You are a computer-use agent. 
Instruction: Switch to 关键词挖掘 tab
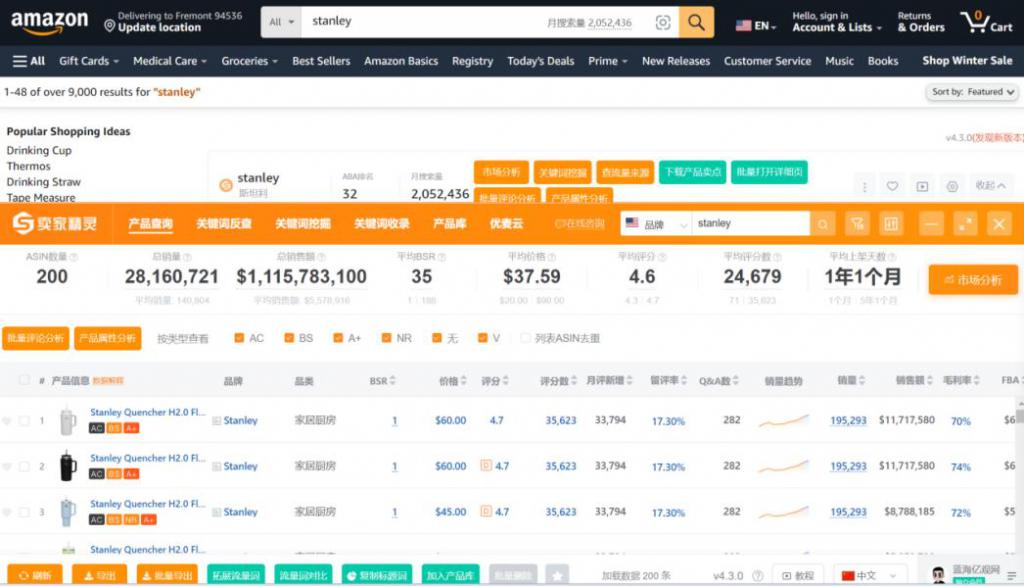(x=302, y=224)
